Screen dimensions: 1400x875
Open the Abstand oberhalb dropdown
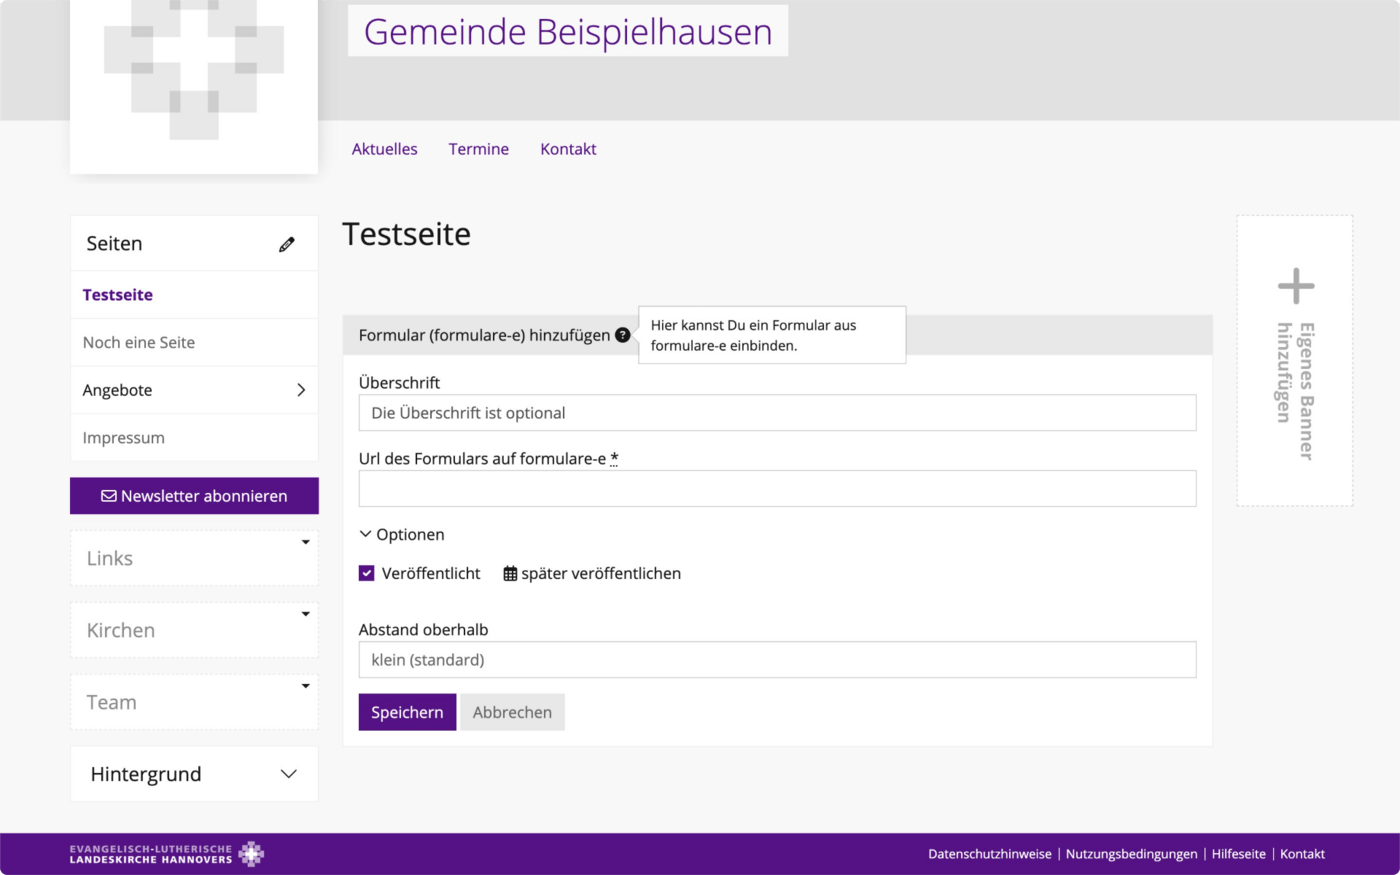tap(777, 660)
